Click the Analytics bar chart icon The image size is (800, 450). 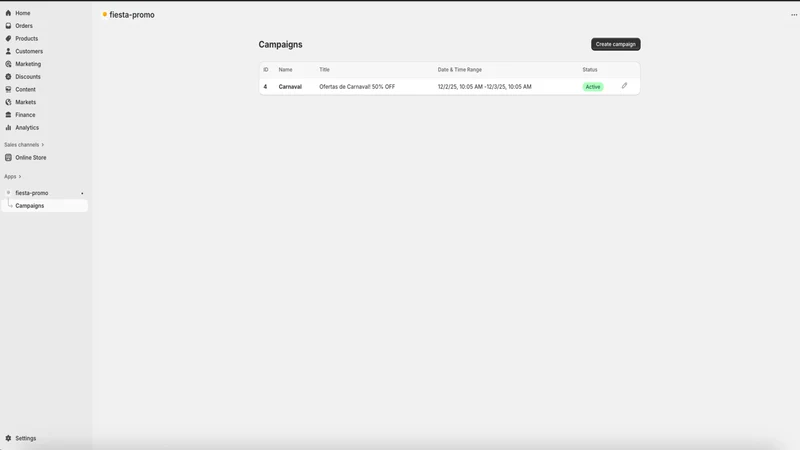click(x=8, y=128)
